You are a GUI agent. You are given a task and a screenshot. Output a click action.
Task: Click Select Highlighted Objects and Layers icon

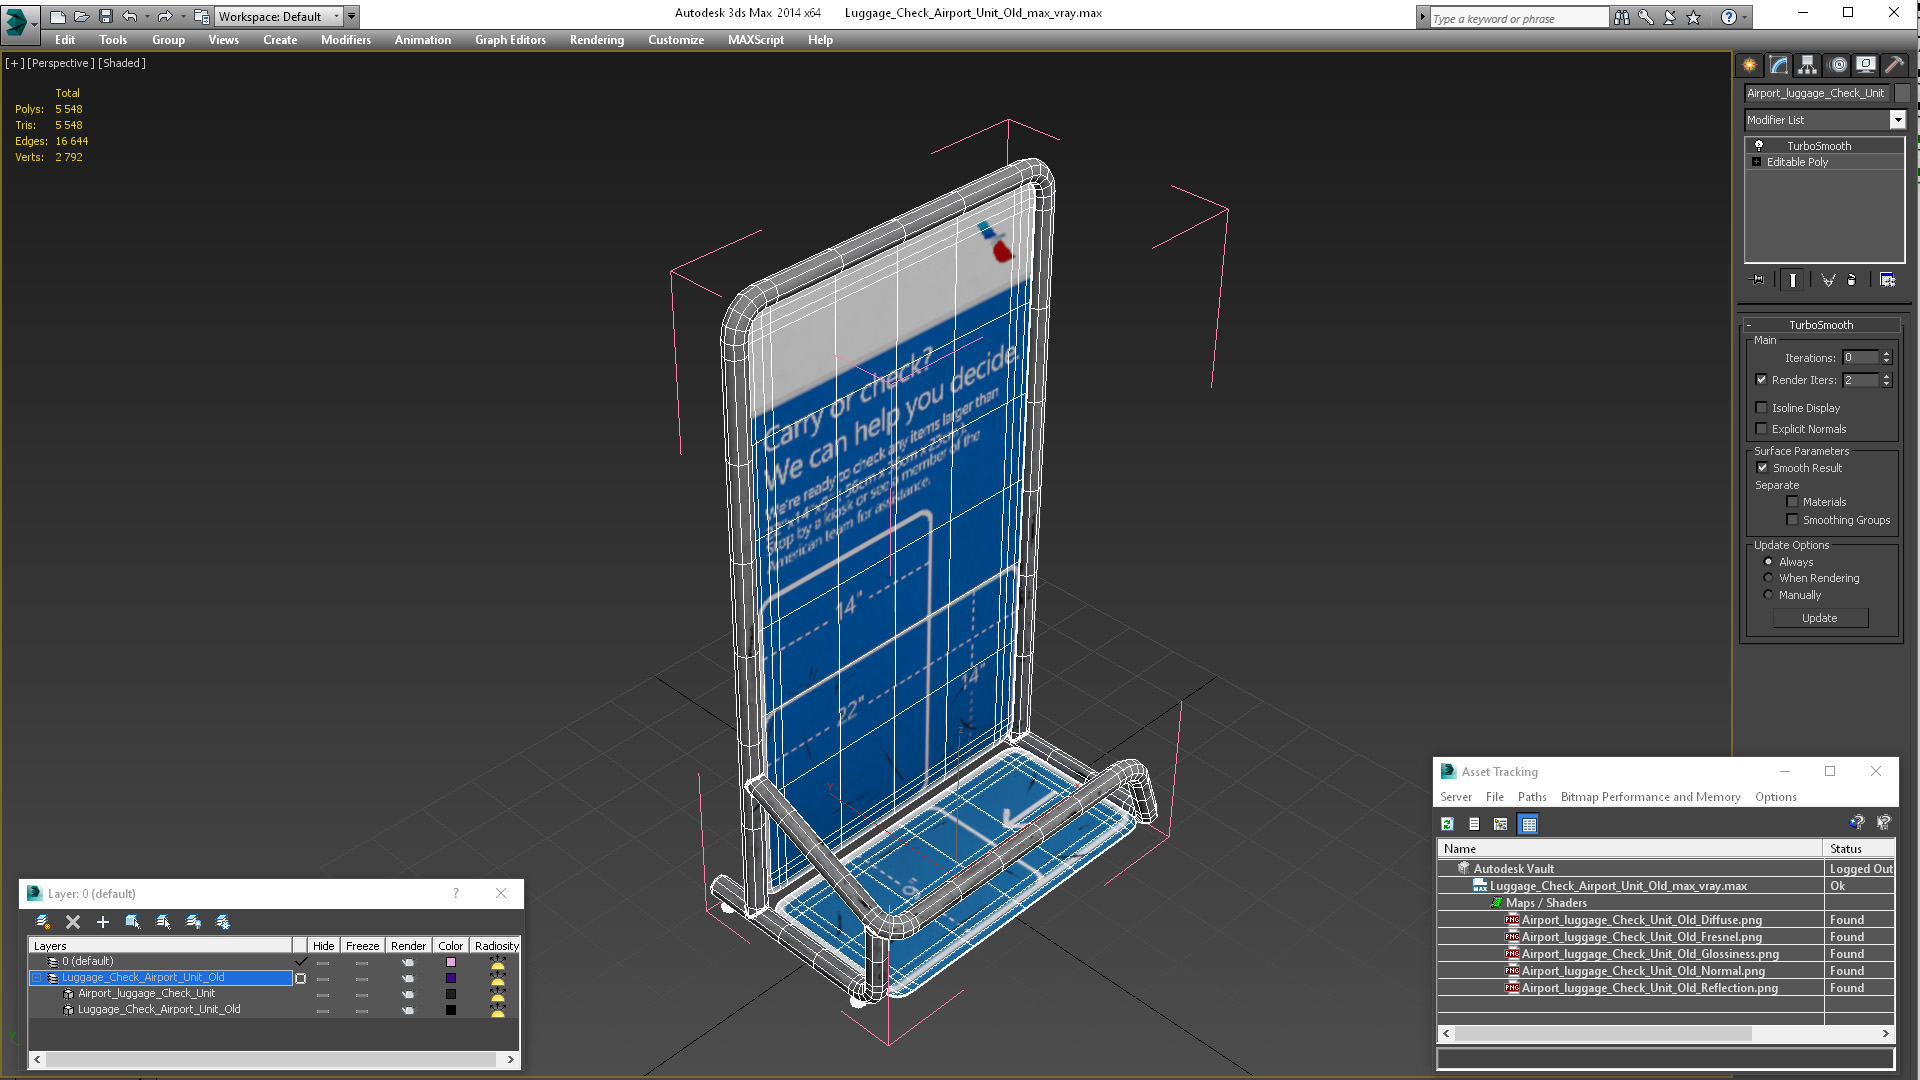pos(133,922)
